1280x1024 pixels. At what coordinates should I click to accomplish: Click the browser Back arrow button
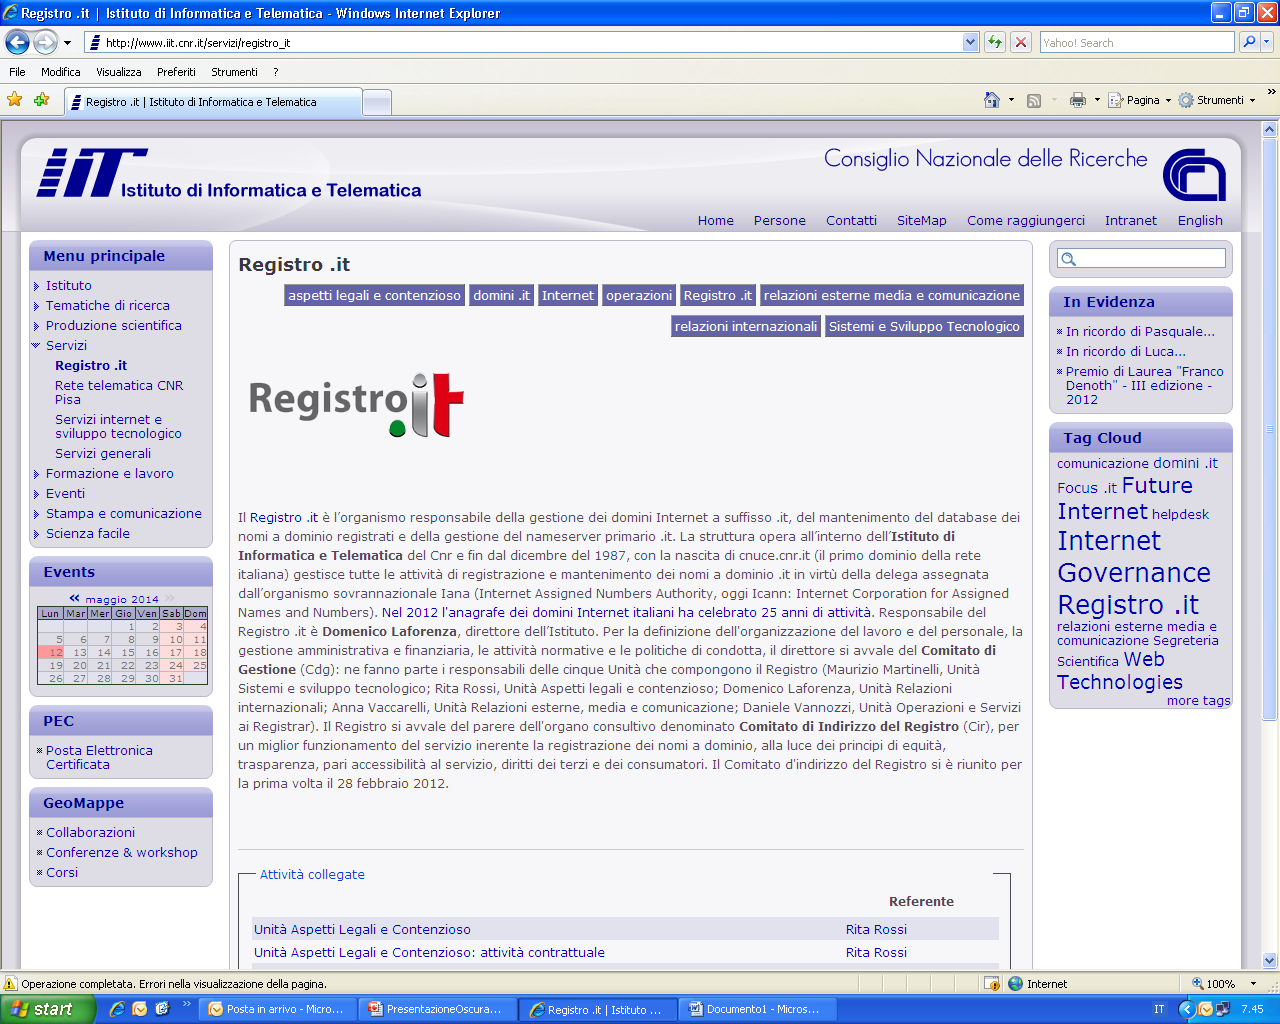(x=17, y=42)
